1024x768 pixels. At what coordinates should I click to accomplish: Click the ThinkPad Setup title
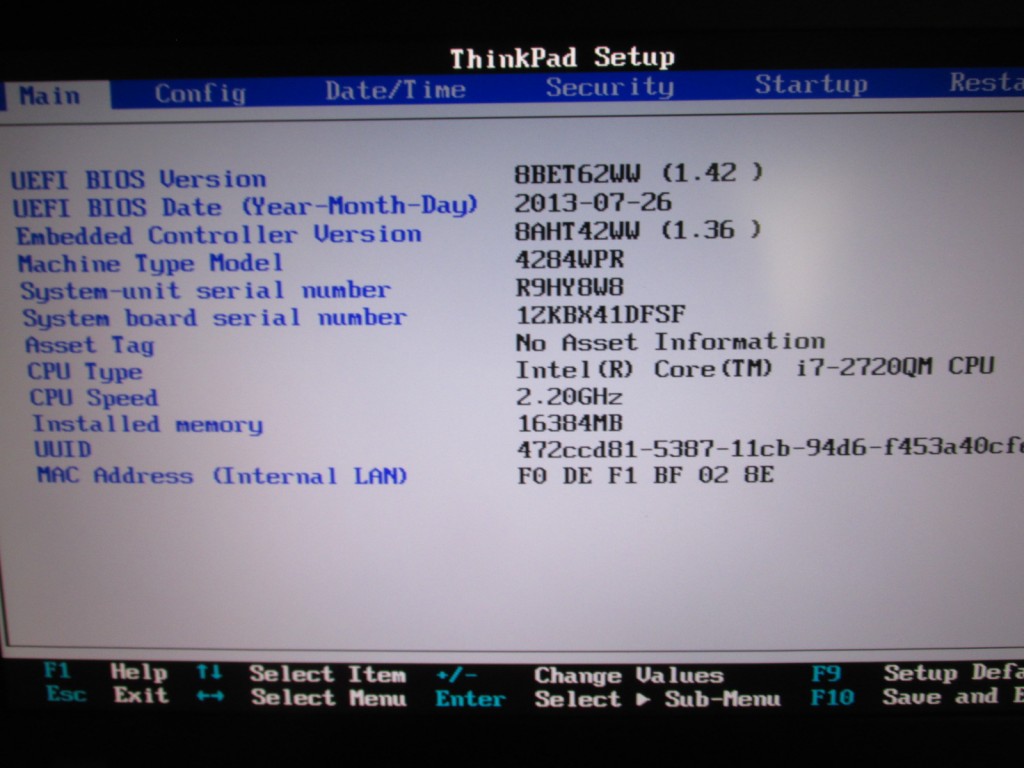click(x=562, y=58)
